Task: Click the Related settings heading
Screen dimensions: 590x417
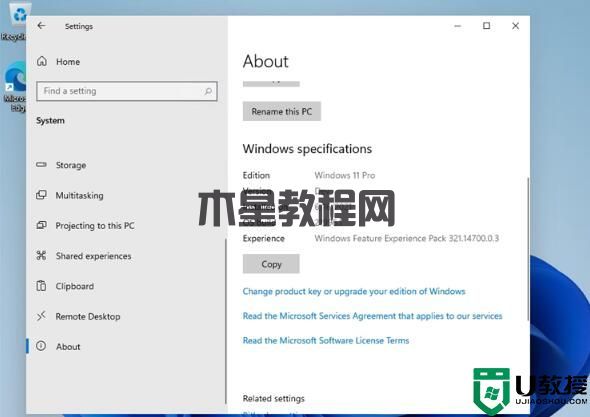Action: click(274, 398)
